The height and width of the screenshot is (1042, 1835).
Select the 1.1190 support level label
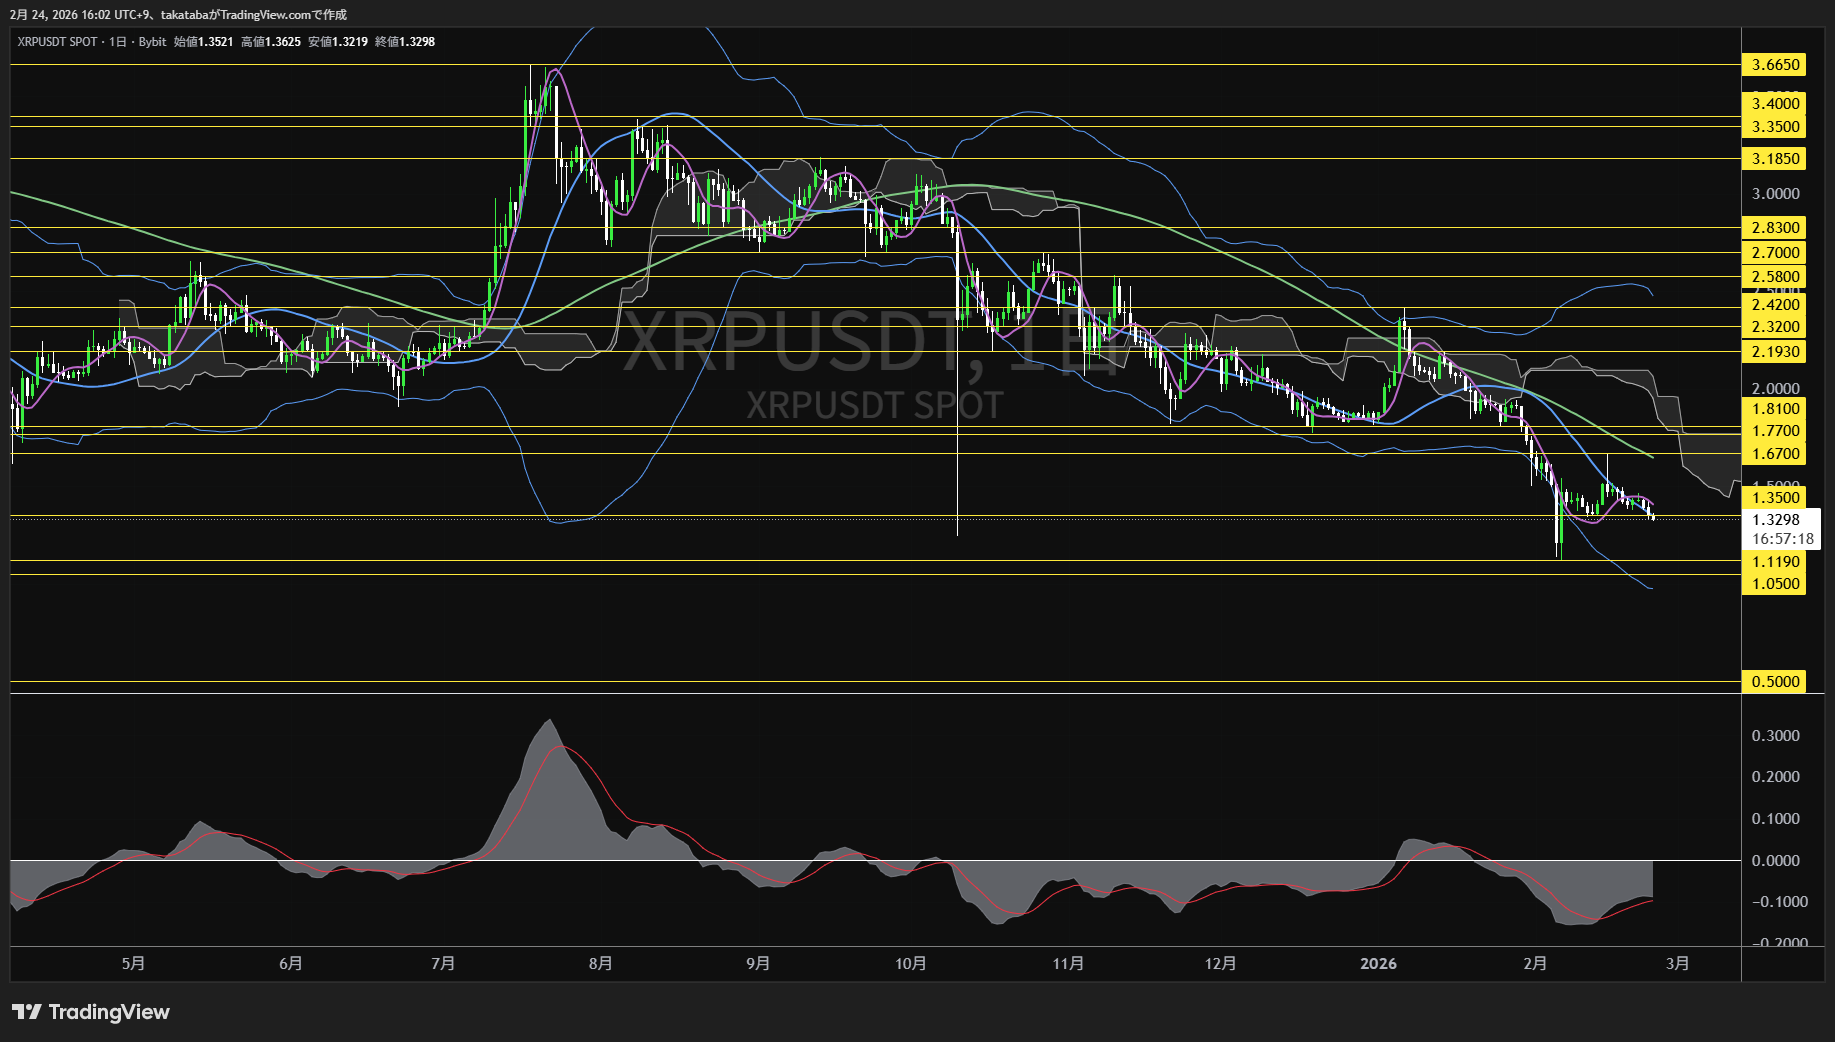tap(1775, 562)
